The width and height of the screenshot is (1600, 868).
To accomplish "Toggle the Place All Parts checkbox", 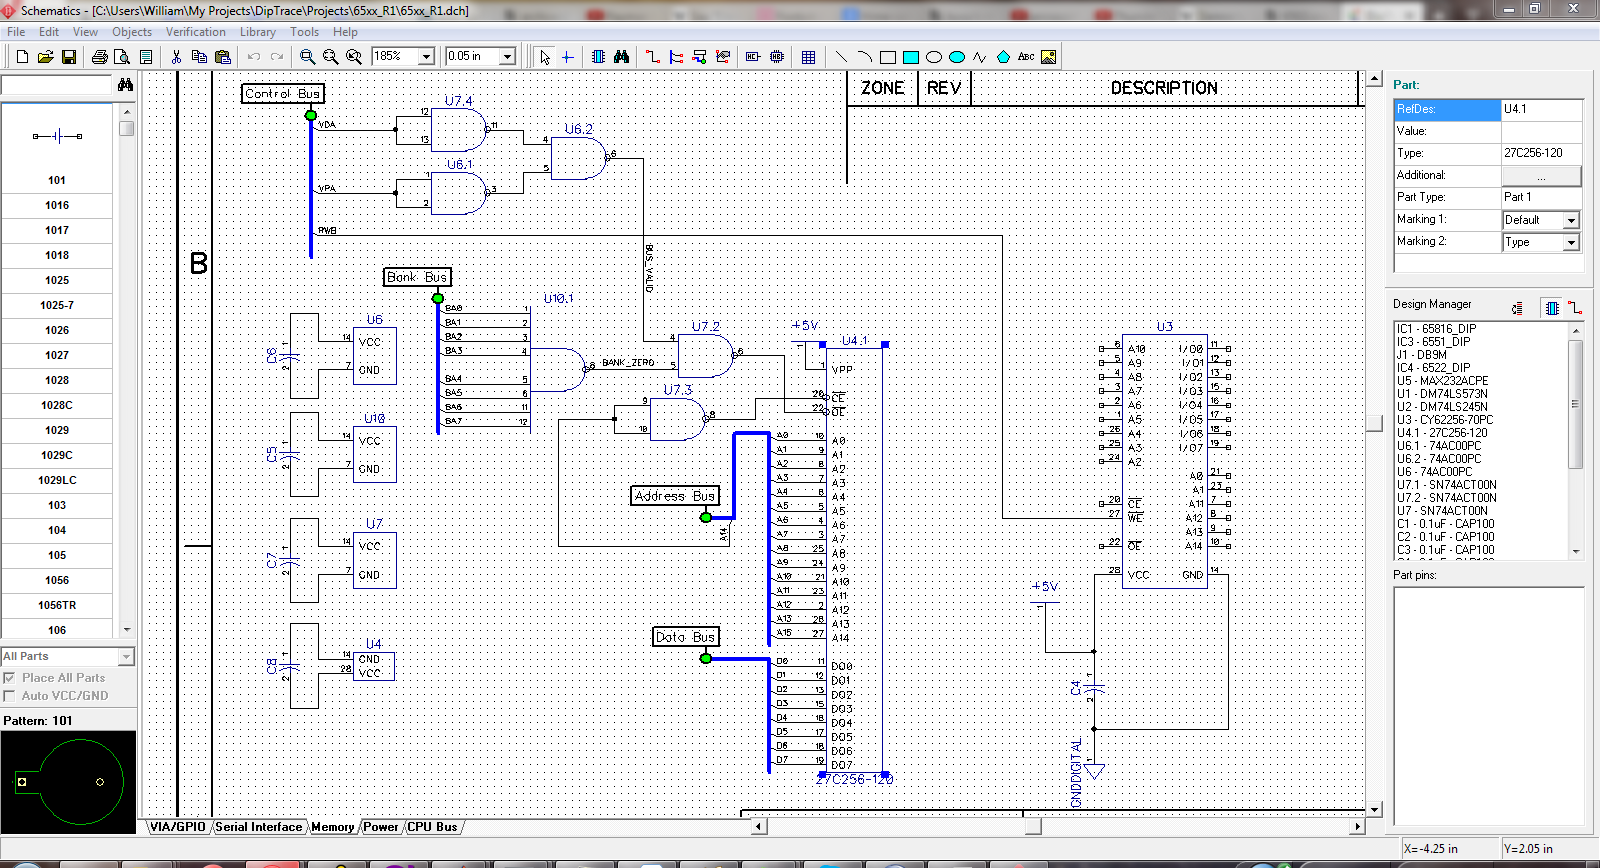I will coord(10,678).
